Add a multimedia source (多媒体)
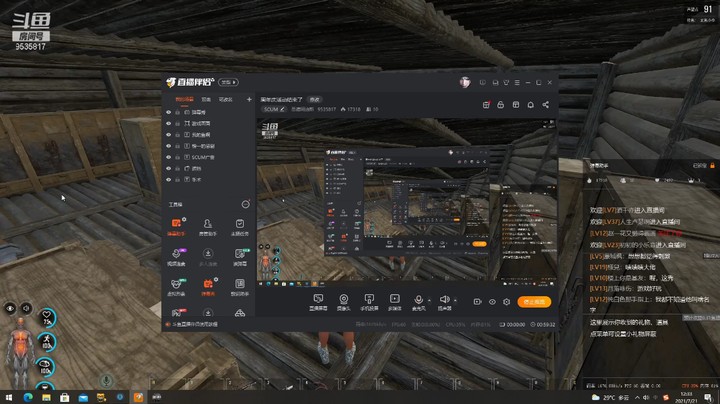 (394, 302)
